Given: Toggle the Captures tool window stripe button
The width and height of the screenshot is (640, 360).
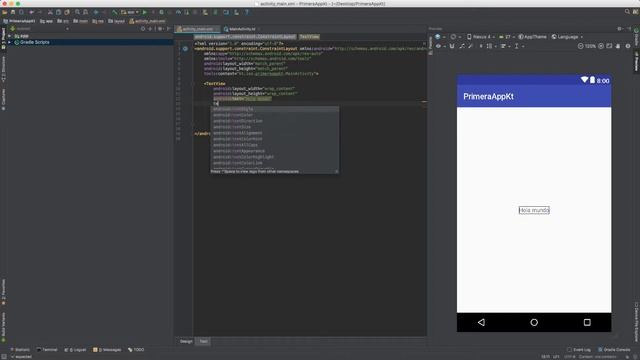Looking at the screenshot, I should coord(3,99).
